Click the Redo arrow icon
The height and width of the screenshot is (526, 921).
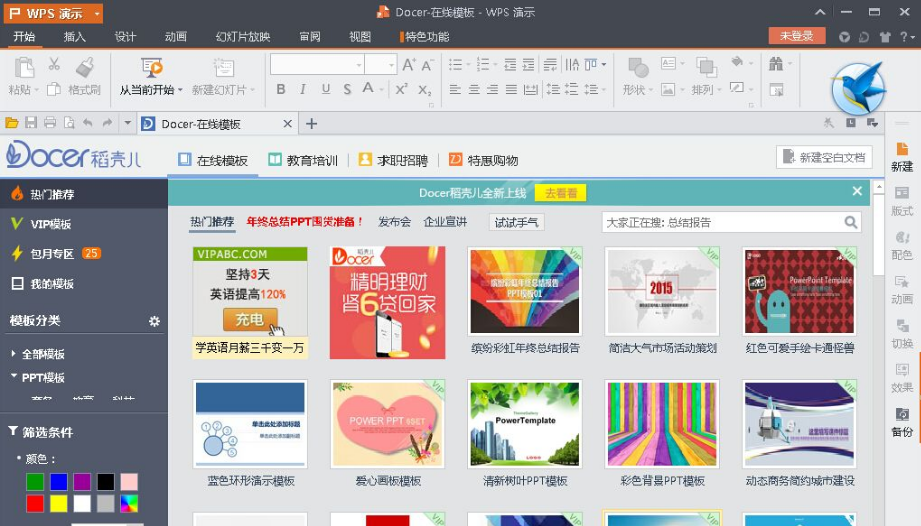point(107,123)
